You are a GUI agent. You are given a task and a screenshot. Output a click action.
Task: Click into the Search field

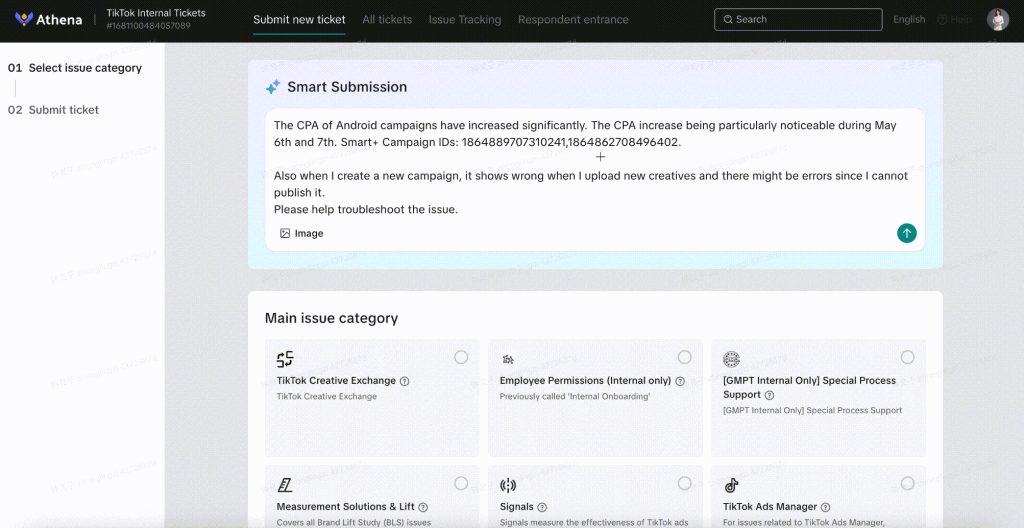(798, 20)
